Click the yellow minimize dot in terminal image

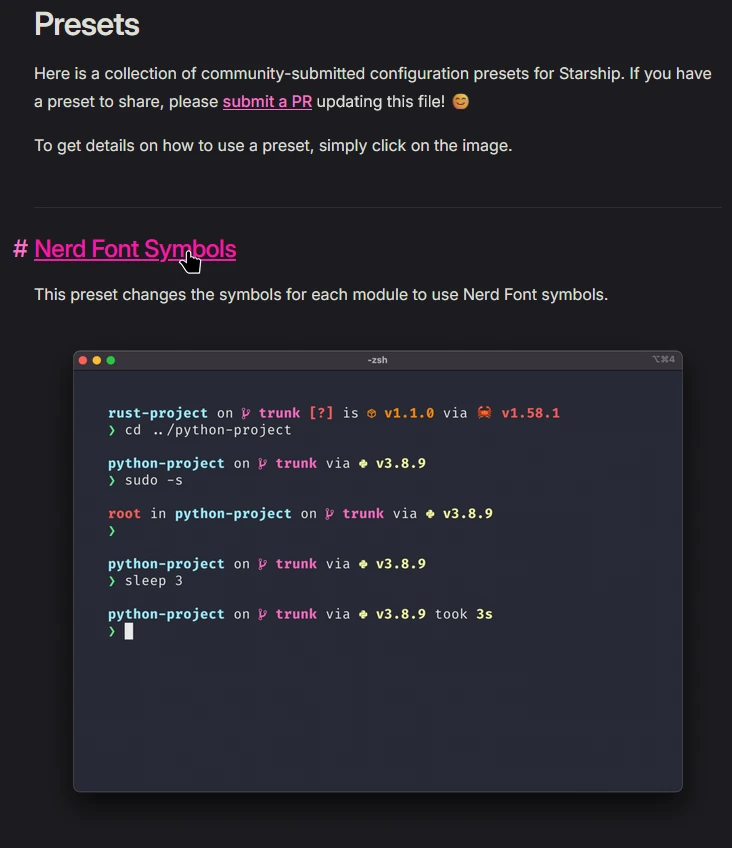[x=97, y=360]
